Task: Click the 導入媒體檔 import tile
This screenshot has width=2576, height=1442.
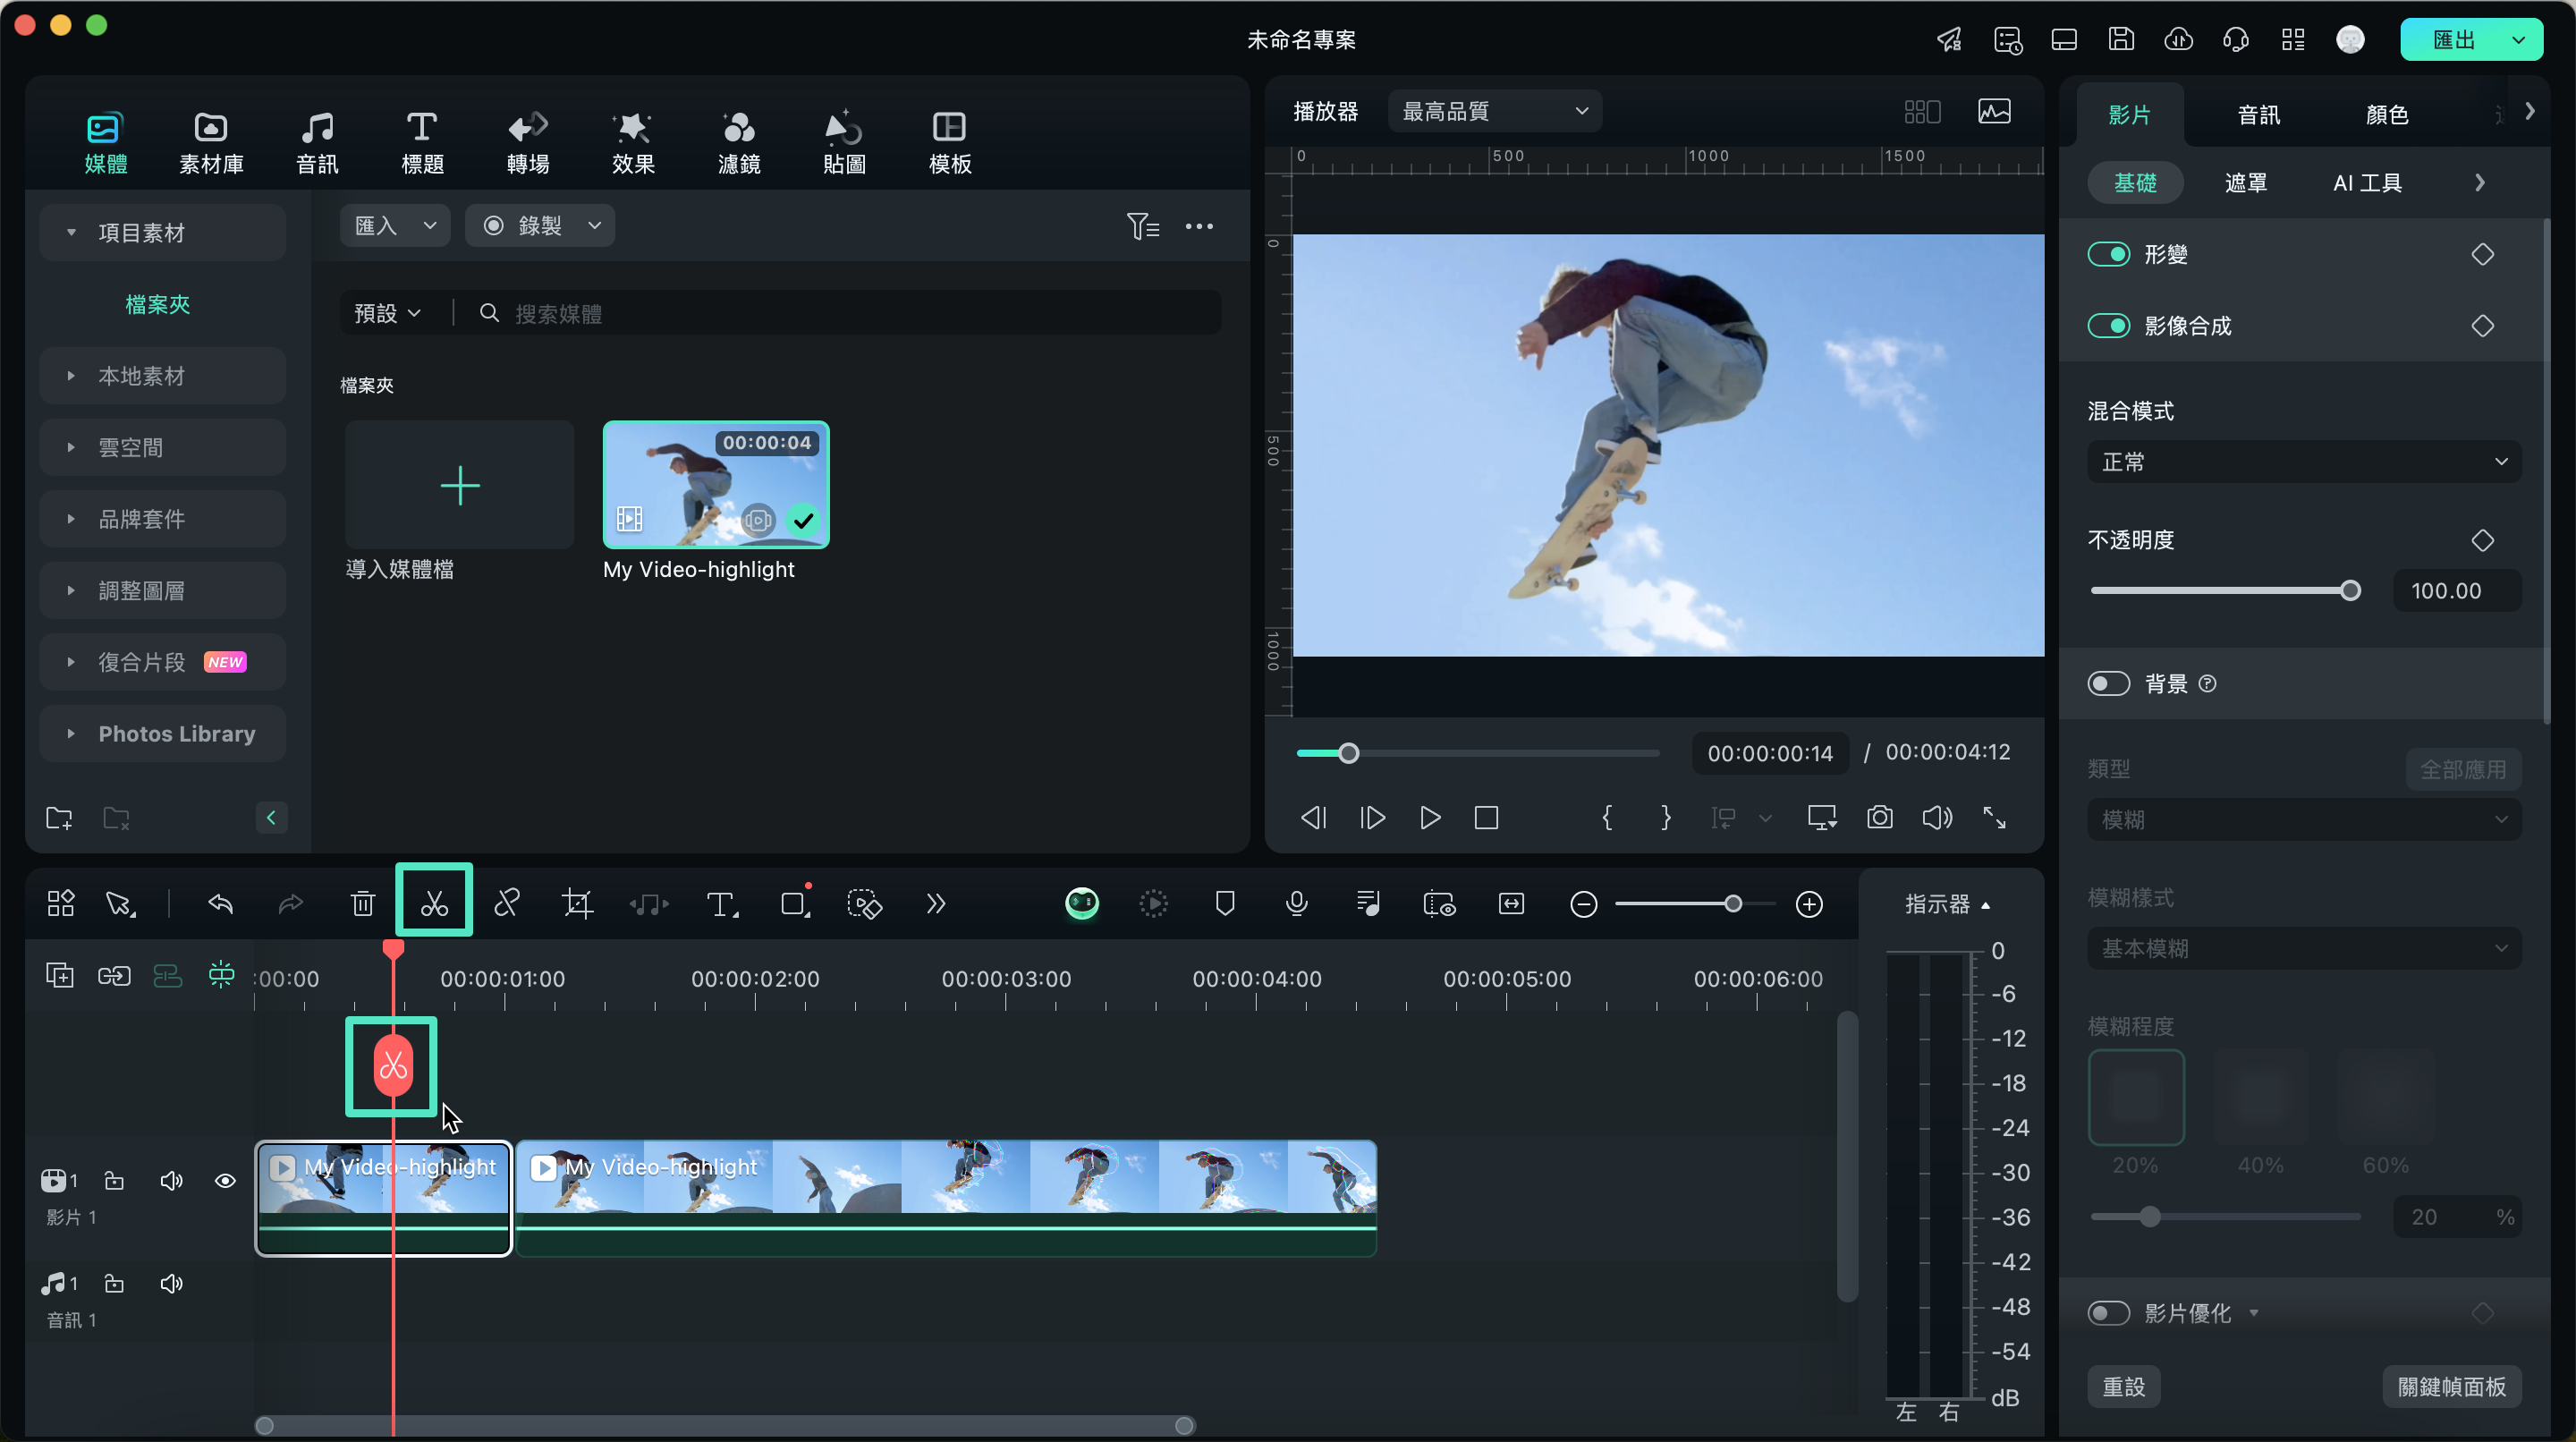Action: coord(460,485)
